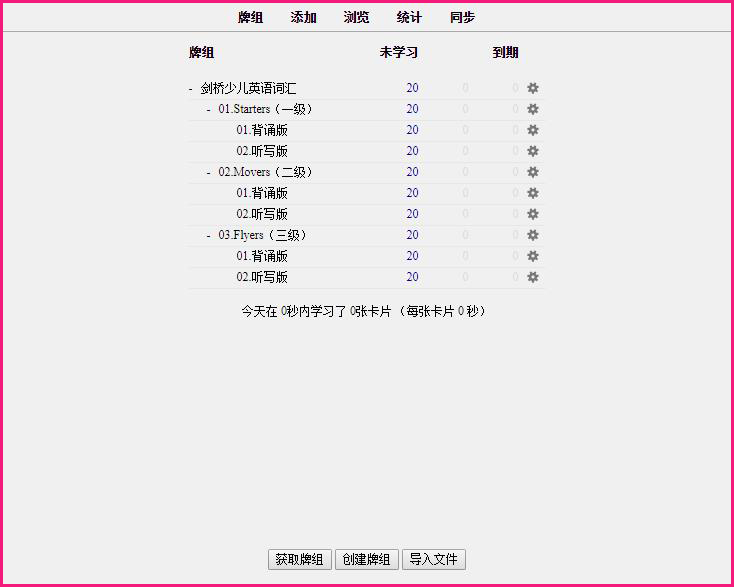Open gear for 01.背诵版 under Flyers
Image resolution: width=734 pixels, height=587 pixels.
[533, 256]
